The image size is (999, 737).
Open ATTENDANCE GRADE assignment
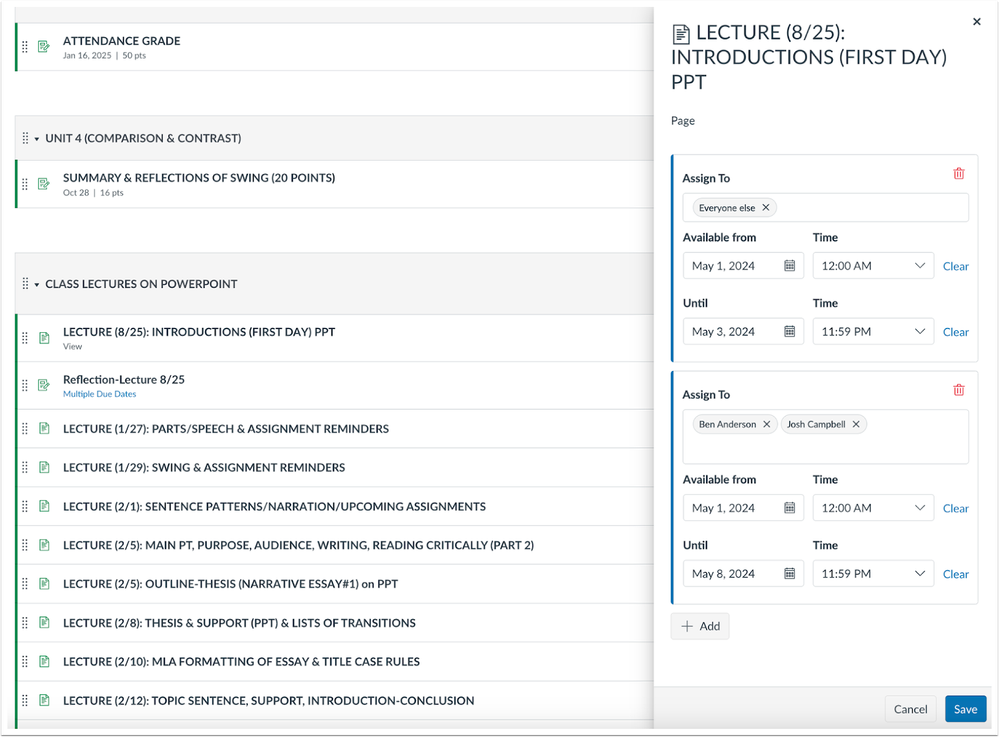point(122,41)
